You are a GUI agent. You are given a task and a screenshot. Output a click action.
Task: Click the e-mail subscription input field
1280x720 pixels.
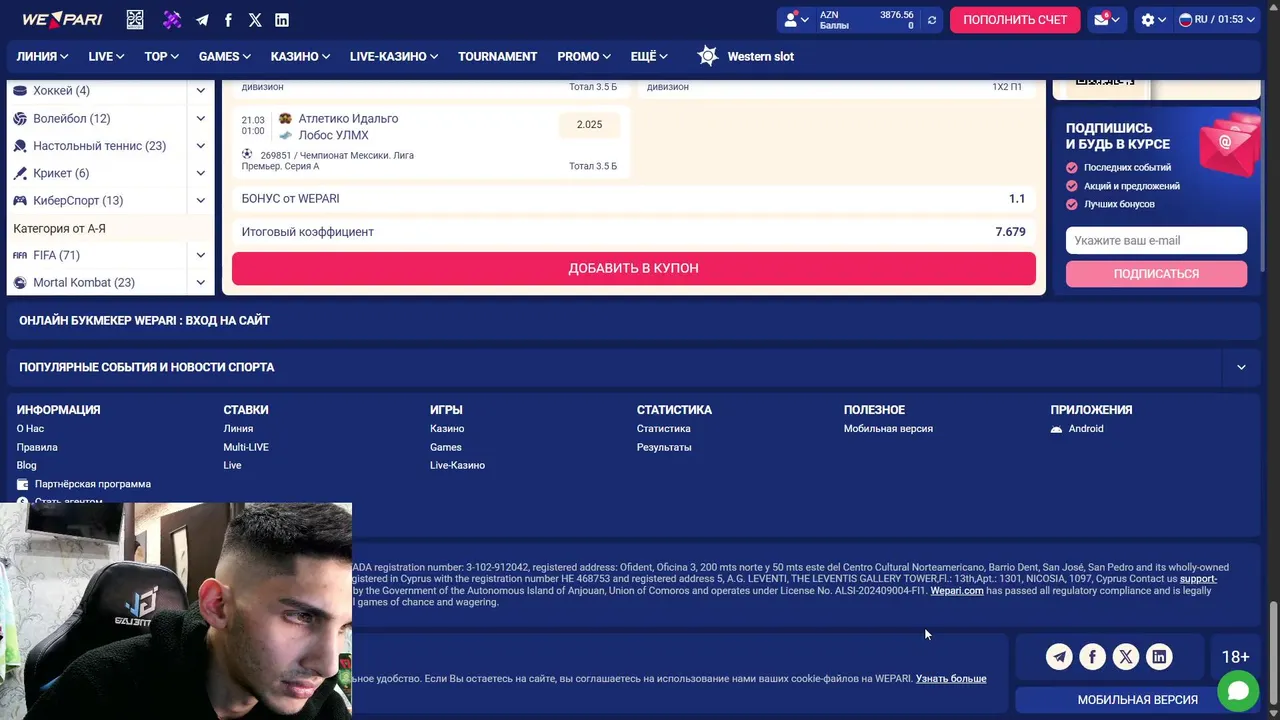coord(1156,240)
